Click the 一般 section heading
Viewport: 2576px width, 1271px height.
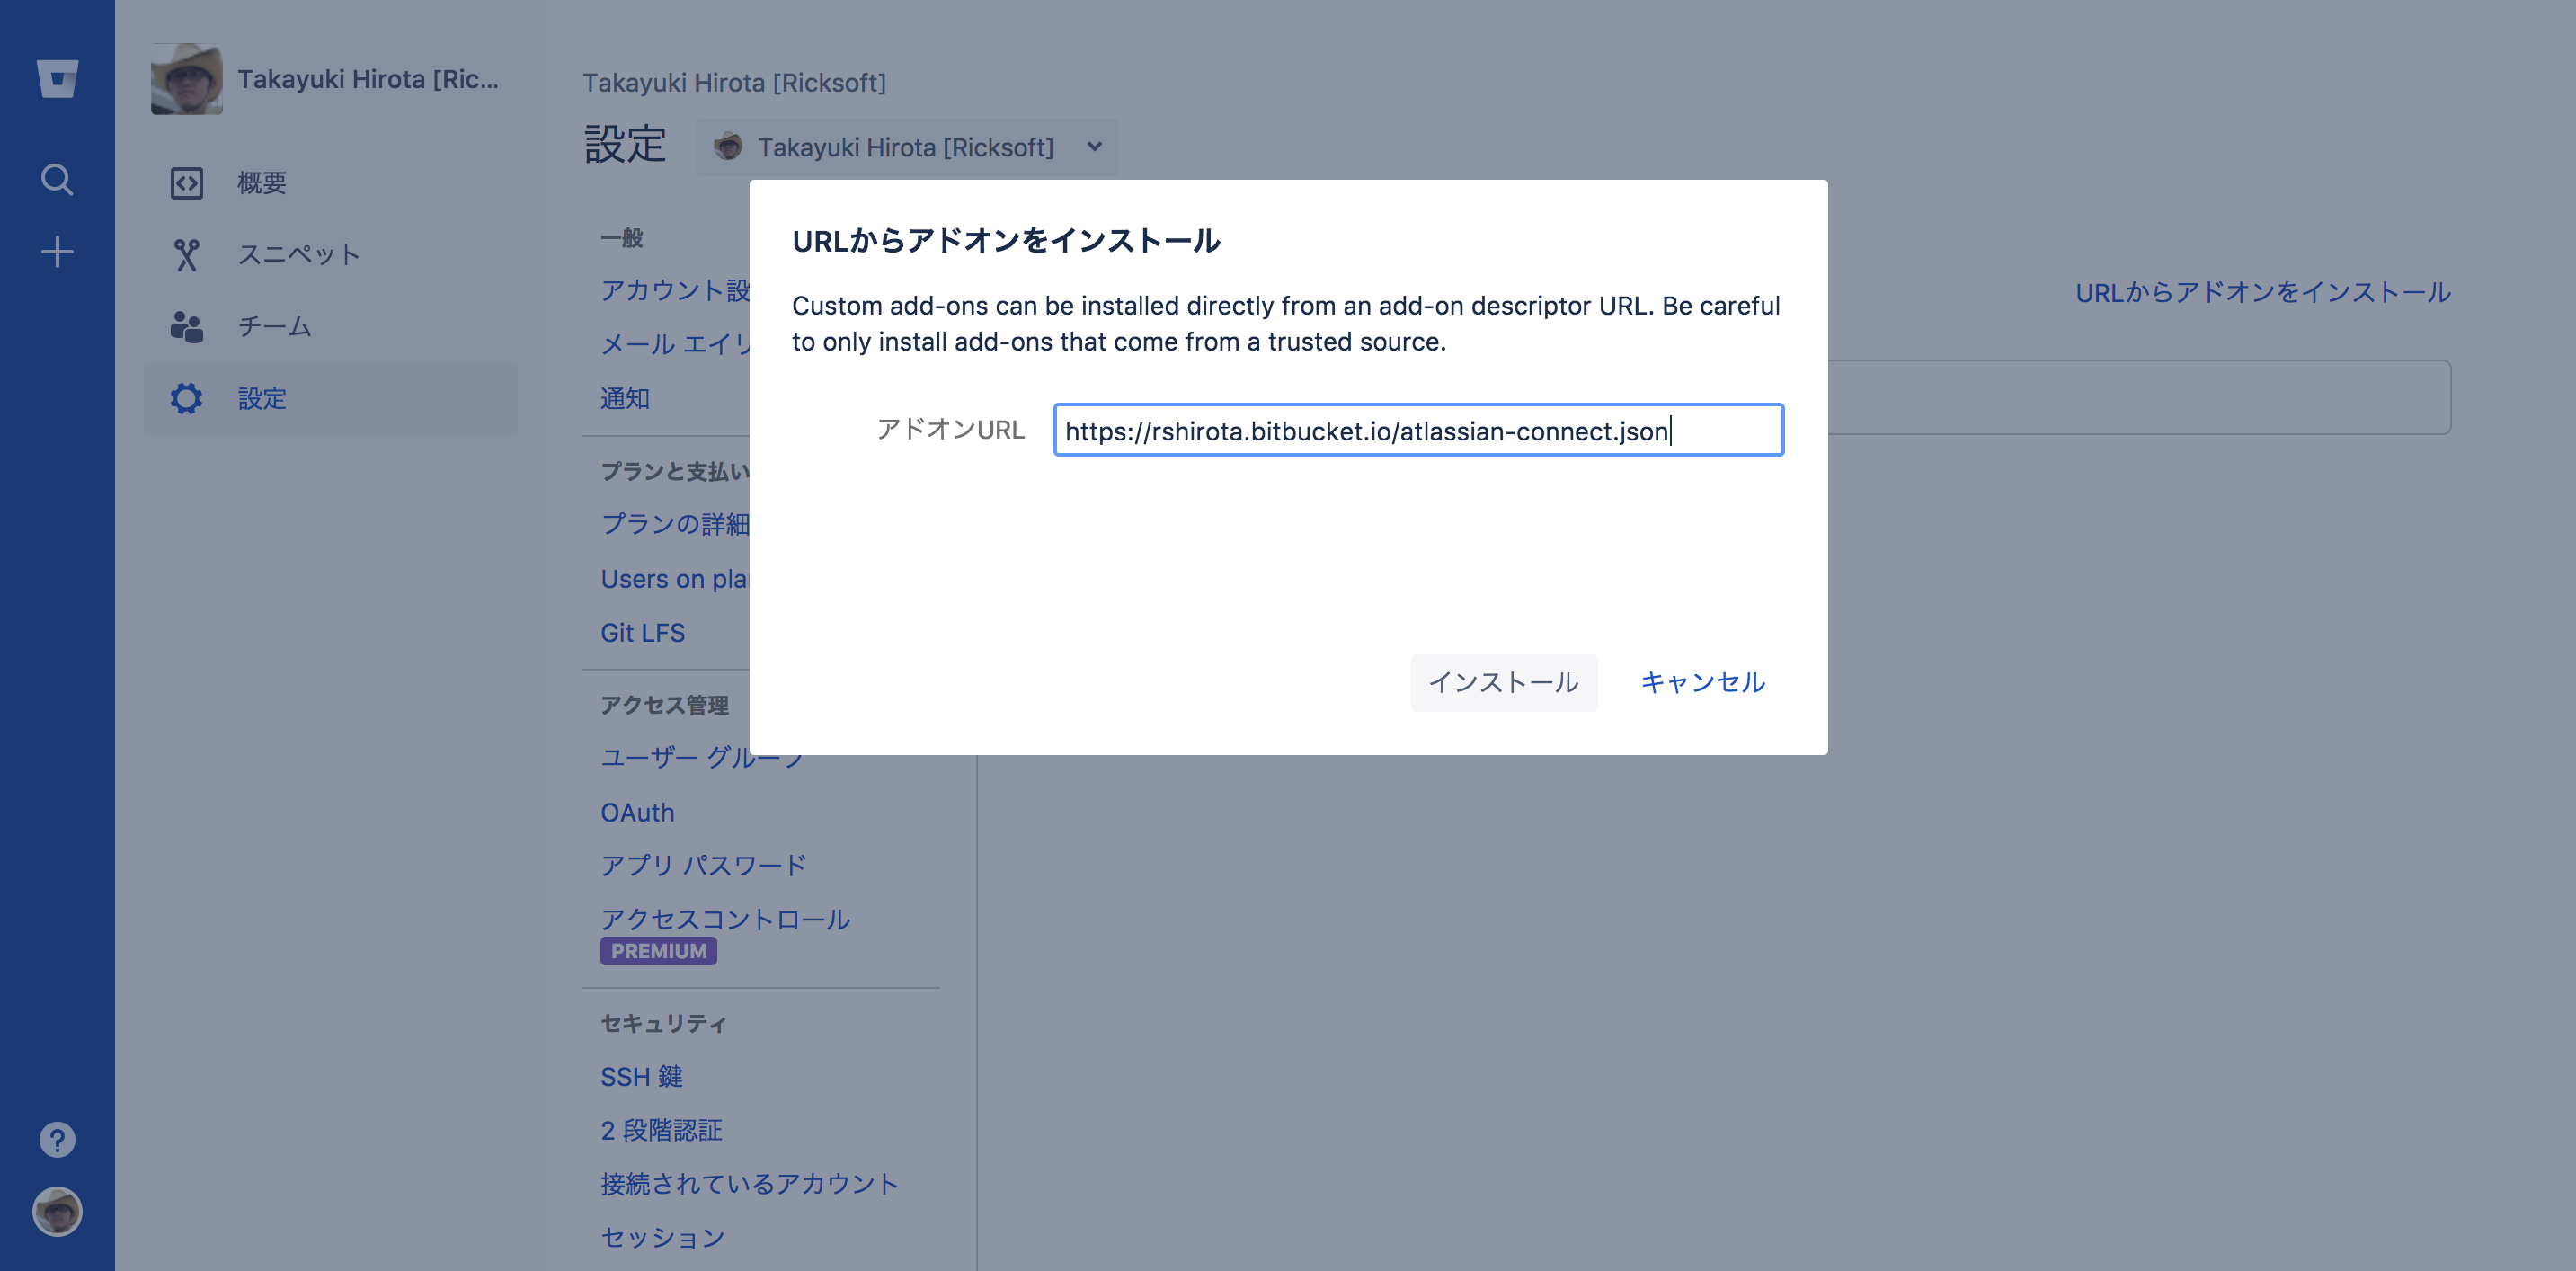tap(621, 237)
